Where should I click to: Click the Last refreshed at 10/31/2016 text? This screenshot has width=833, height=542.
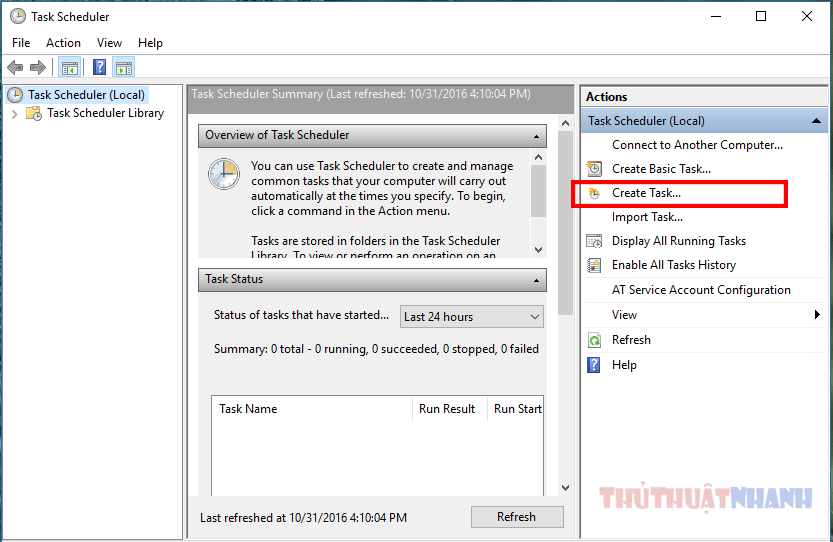303,518
